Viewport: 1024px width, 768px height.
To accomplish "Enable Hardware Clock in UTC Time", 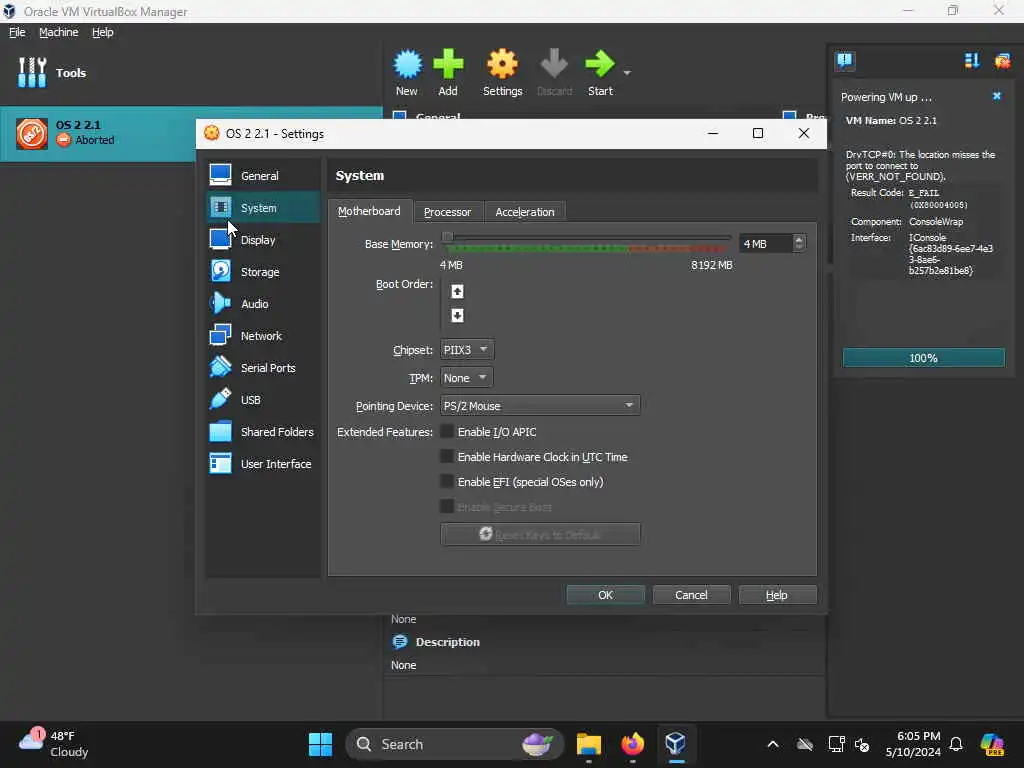I will tap(447, 456).
